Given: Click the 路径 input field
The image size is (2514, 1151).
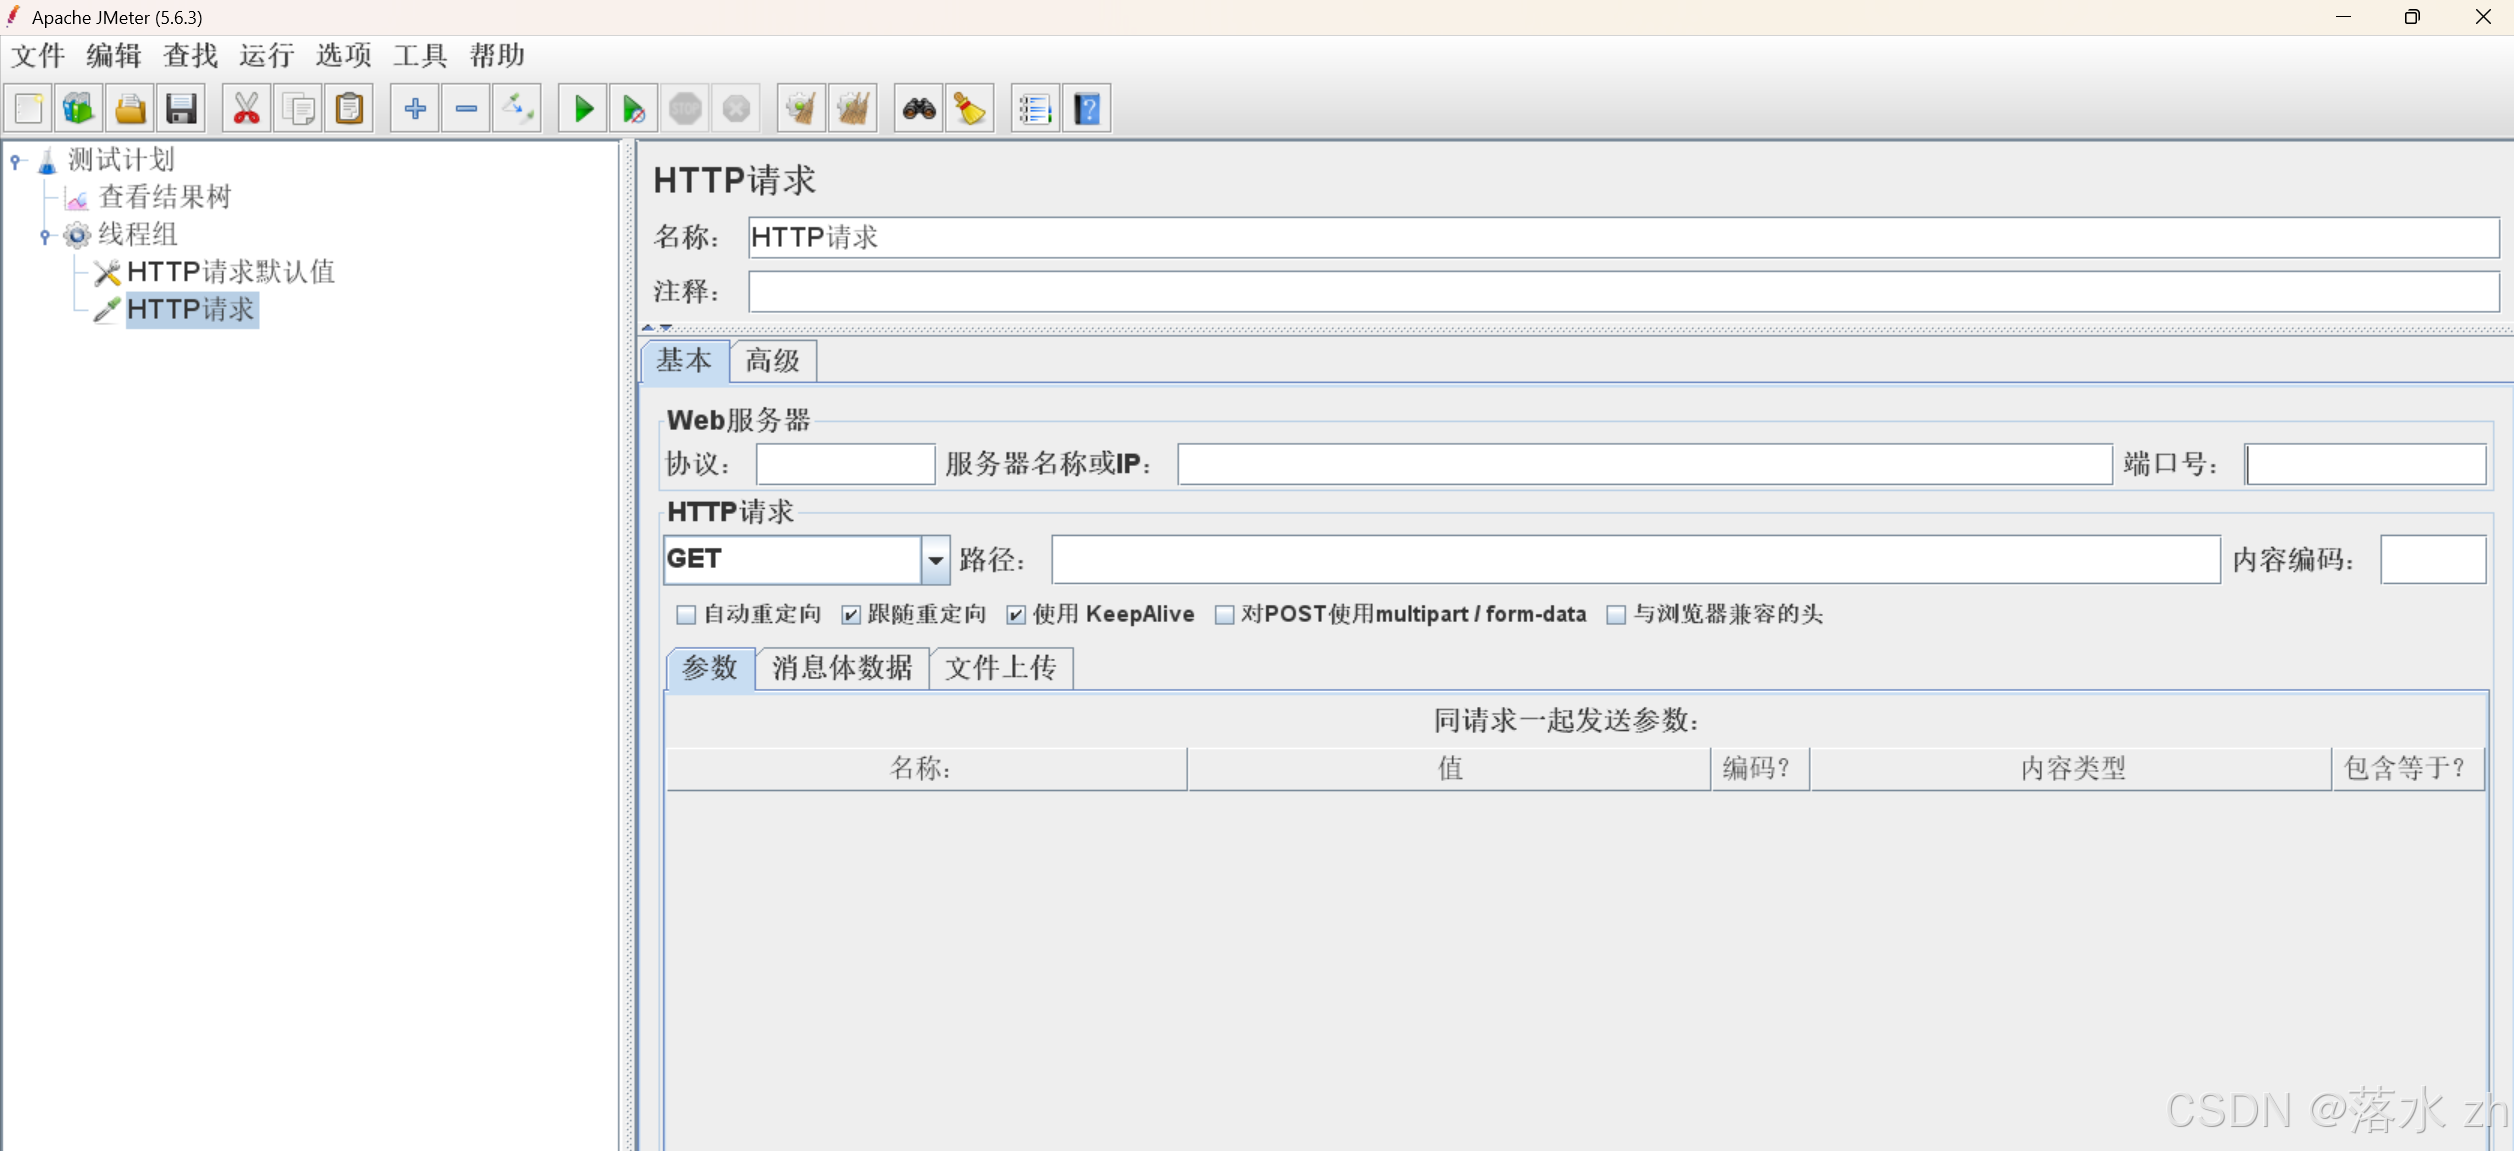Looking at the screenshot, I should [x=1636, y=560].
